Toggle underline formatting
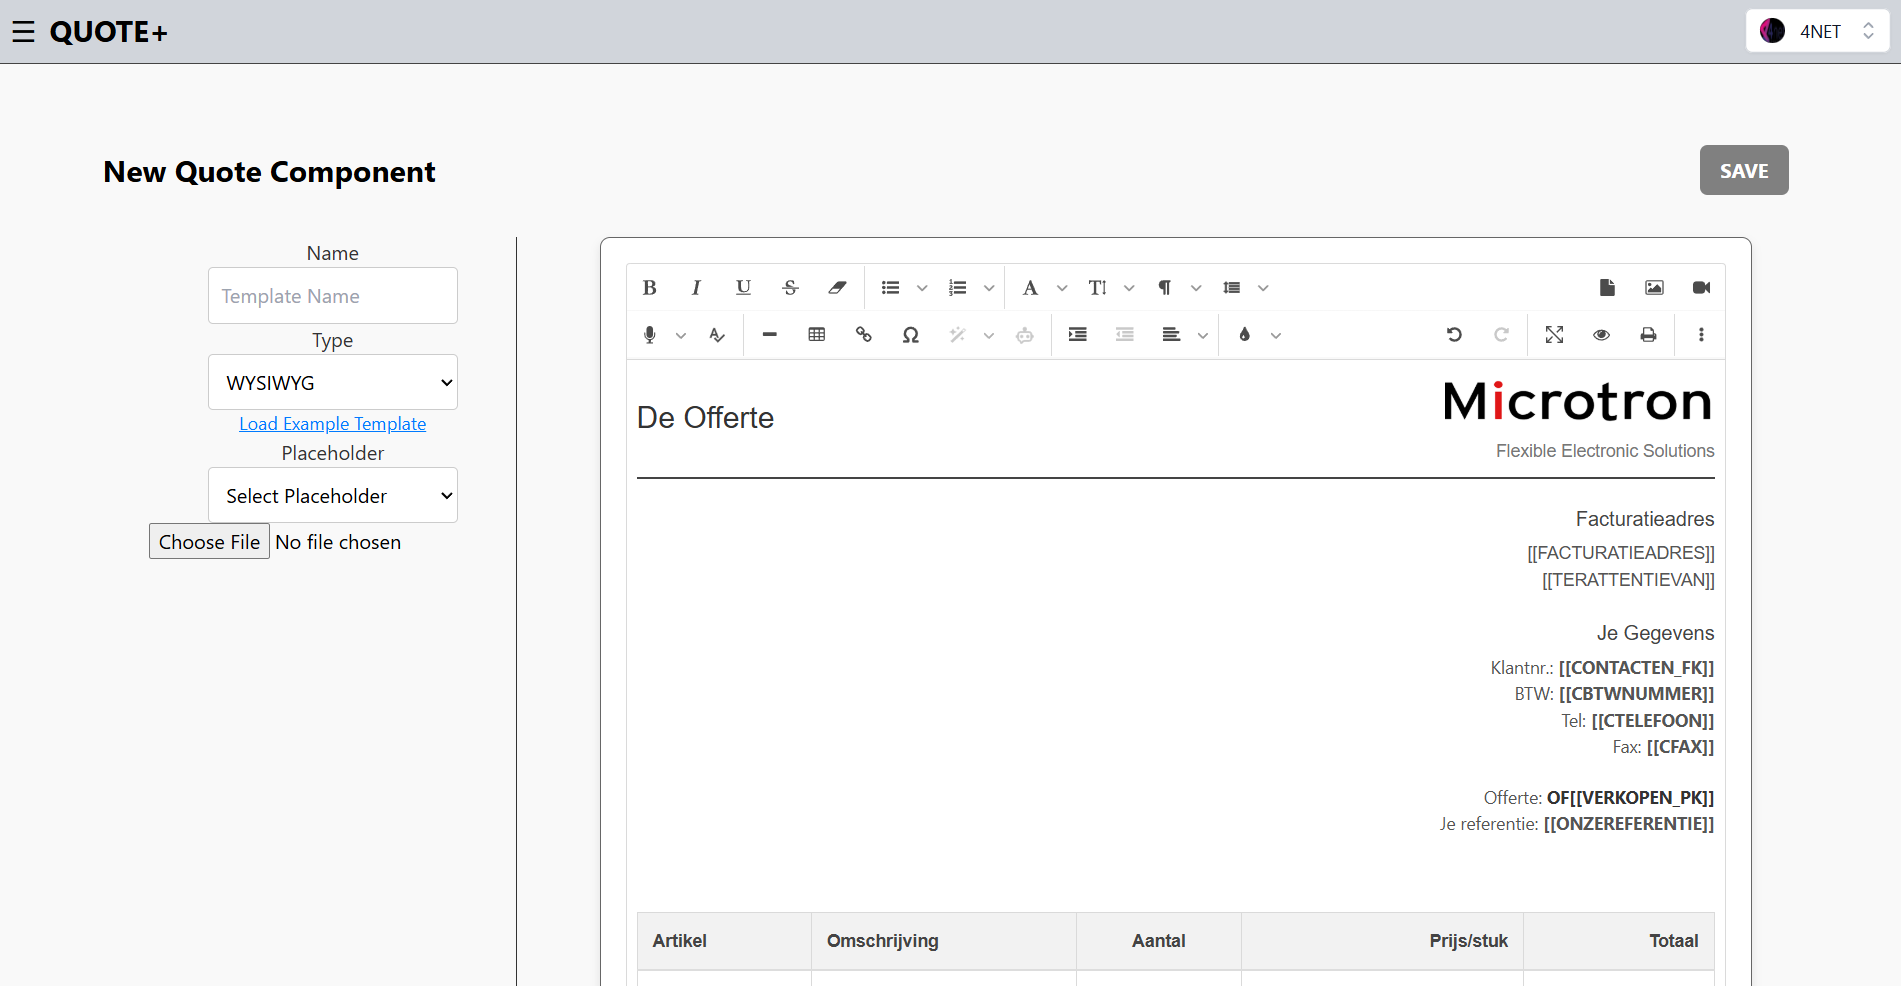This screenshot has width=1901, height=986. tap(743, 288)
